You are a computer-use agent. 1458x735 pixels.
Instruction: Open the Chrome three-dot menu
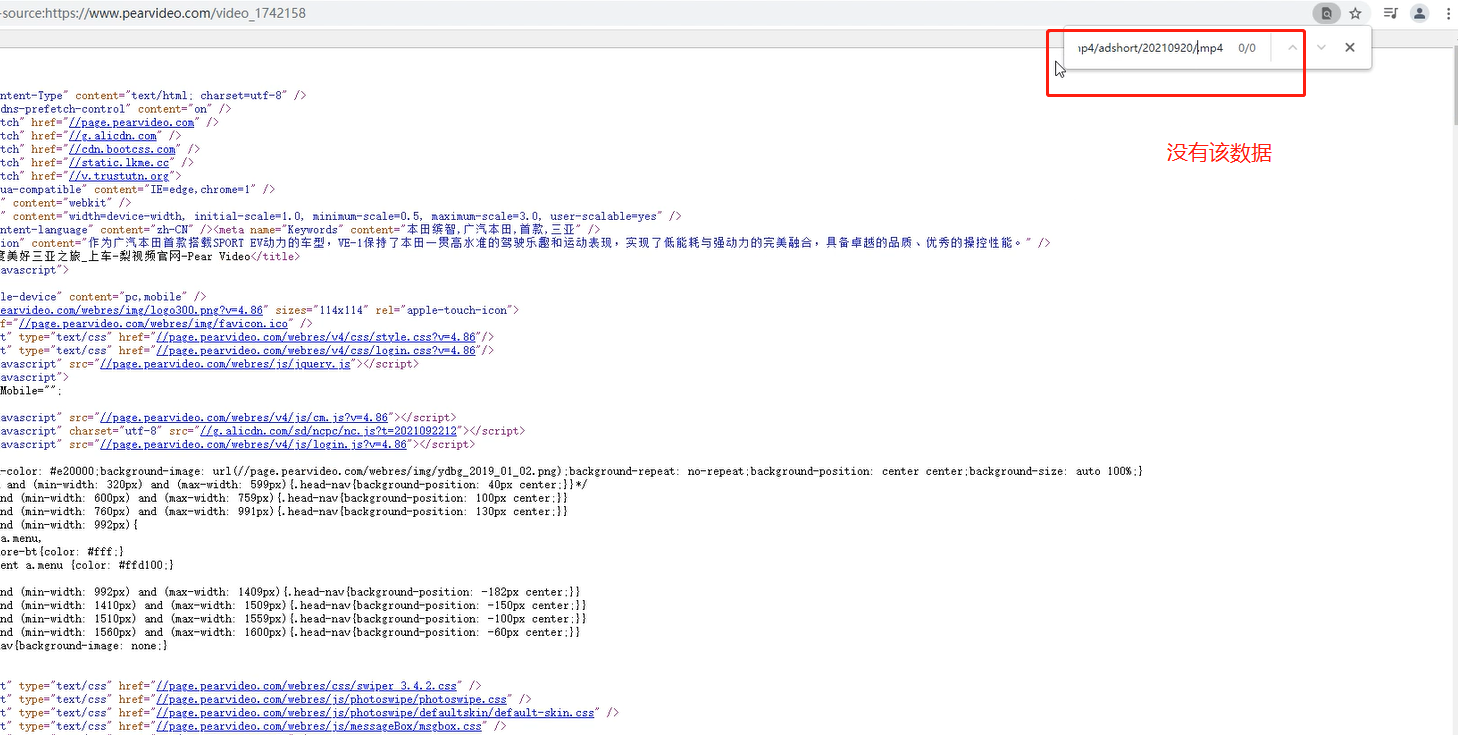[1448, 13]
